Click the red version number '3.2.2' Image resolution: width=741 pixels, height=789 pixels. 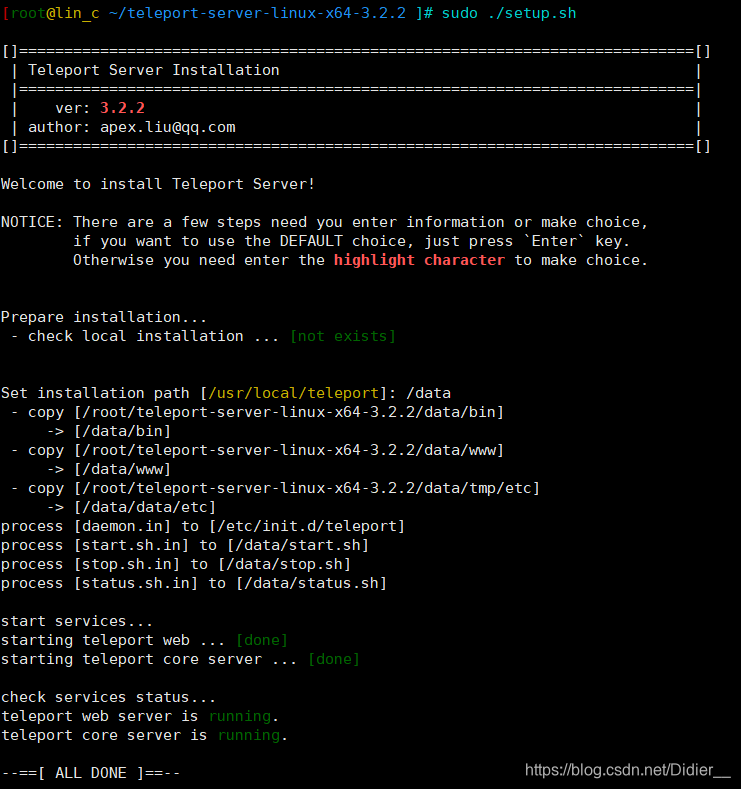tap(122, 108)
